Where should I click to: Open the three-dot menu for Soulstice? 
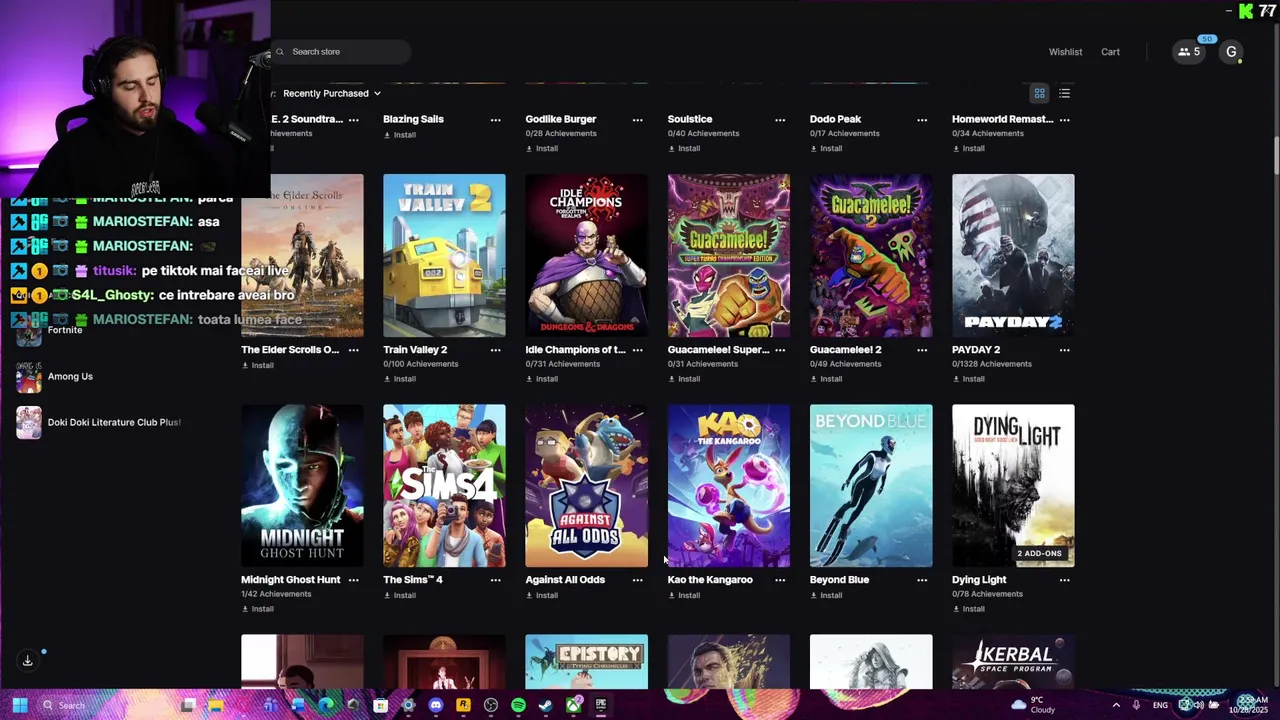pos(780,120)
